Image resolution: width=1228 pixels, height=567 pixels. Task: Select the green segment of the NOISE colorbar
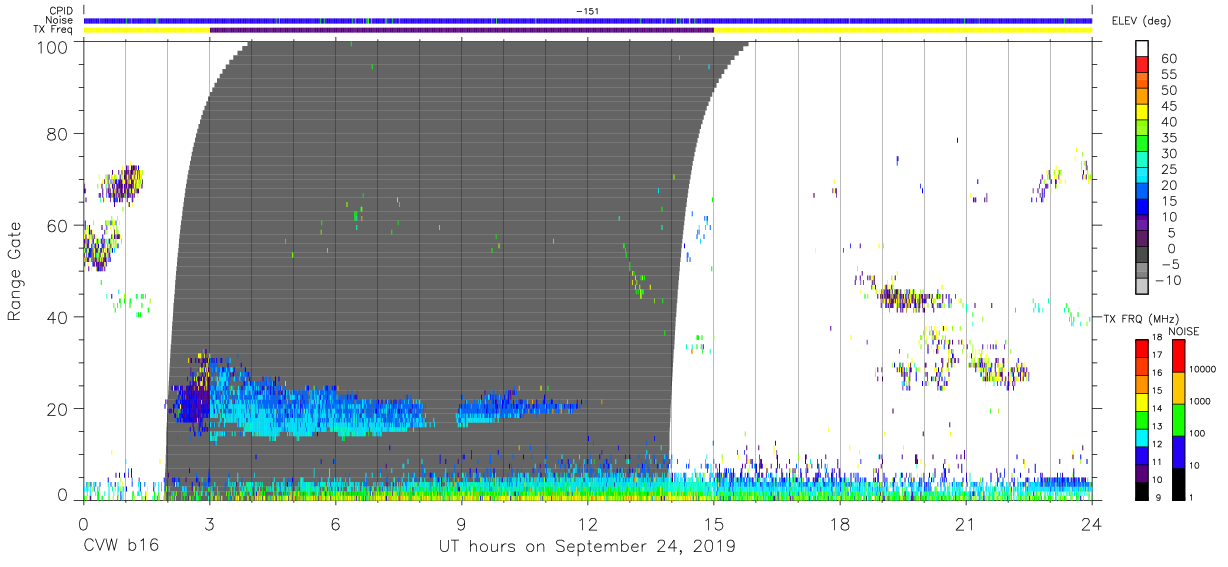(x=1177, y=419)
